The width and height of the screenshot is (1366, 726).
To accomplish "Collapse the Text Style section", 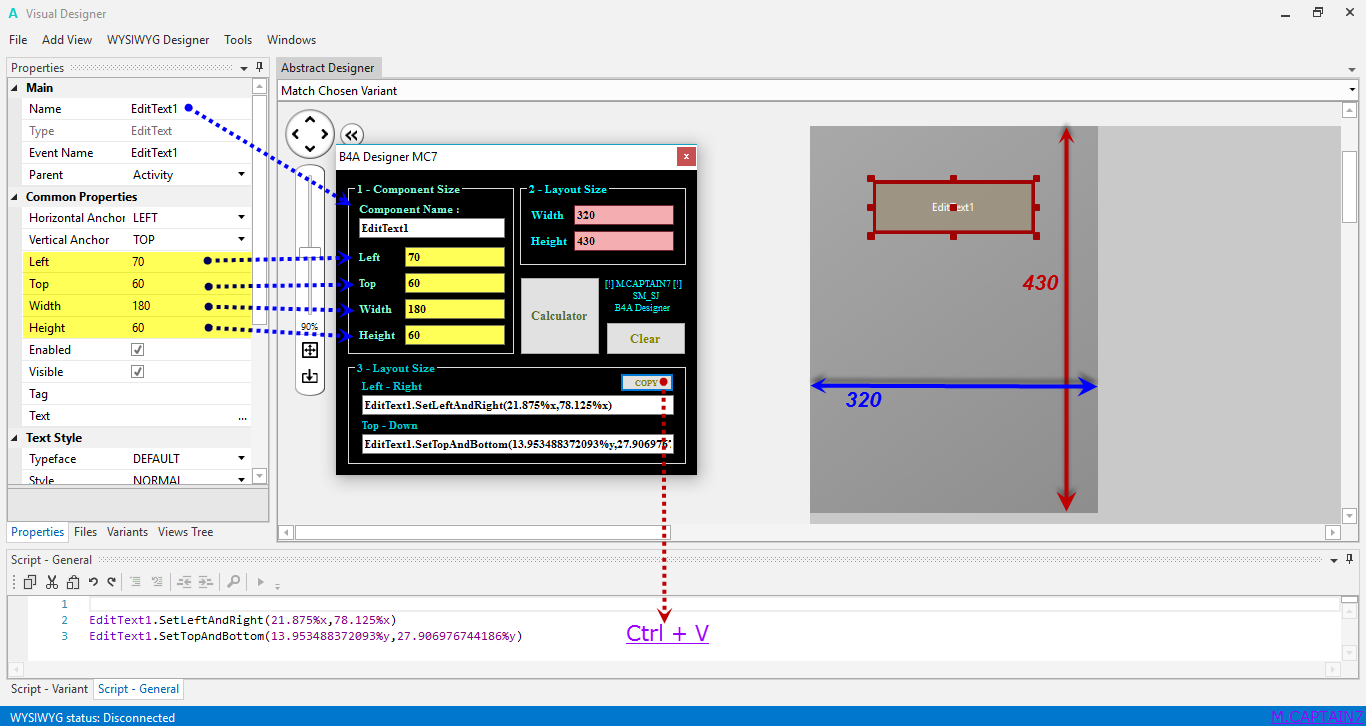I will click(x=15, y=438).
